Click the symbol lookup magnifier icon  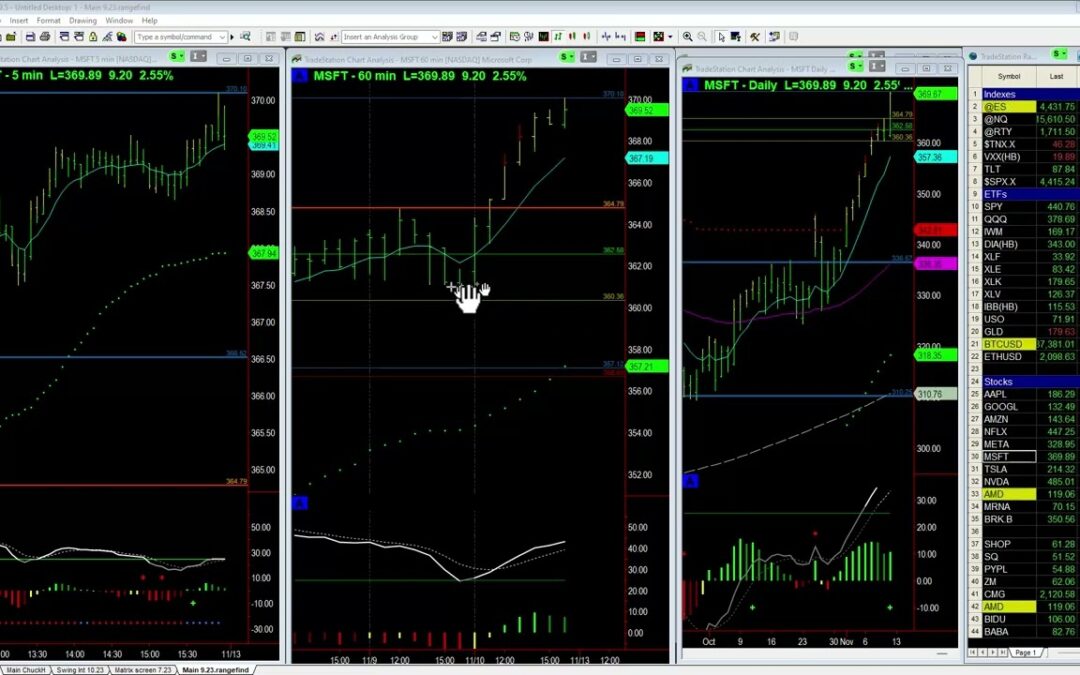pyautogui.click(x=245, y=37)
